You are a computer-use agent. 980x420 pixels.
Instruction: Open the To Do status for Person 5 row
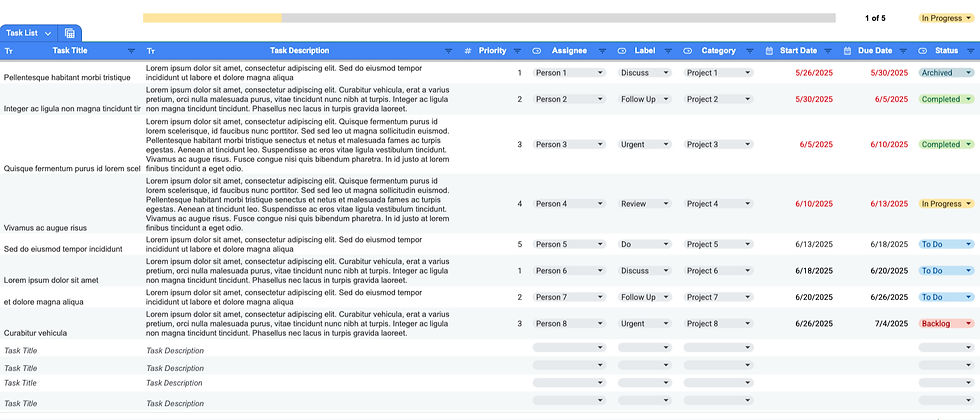(946, 244)
